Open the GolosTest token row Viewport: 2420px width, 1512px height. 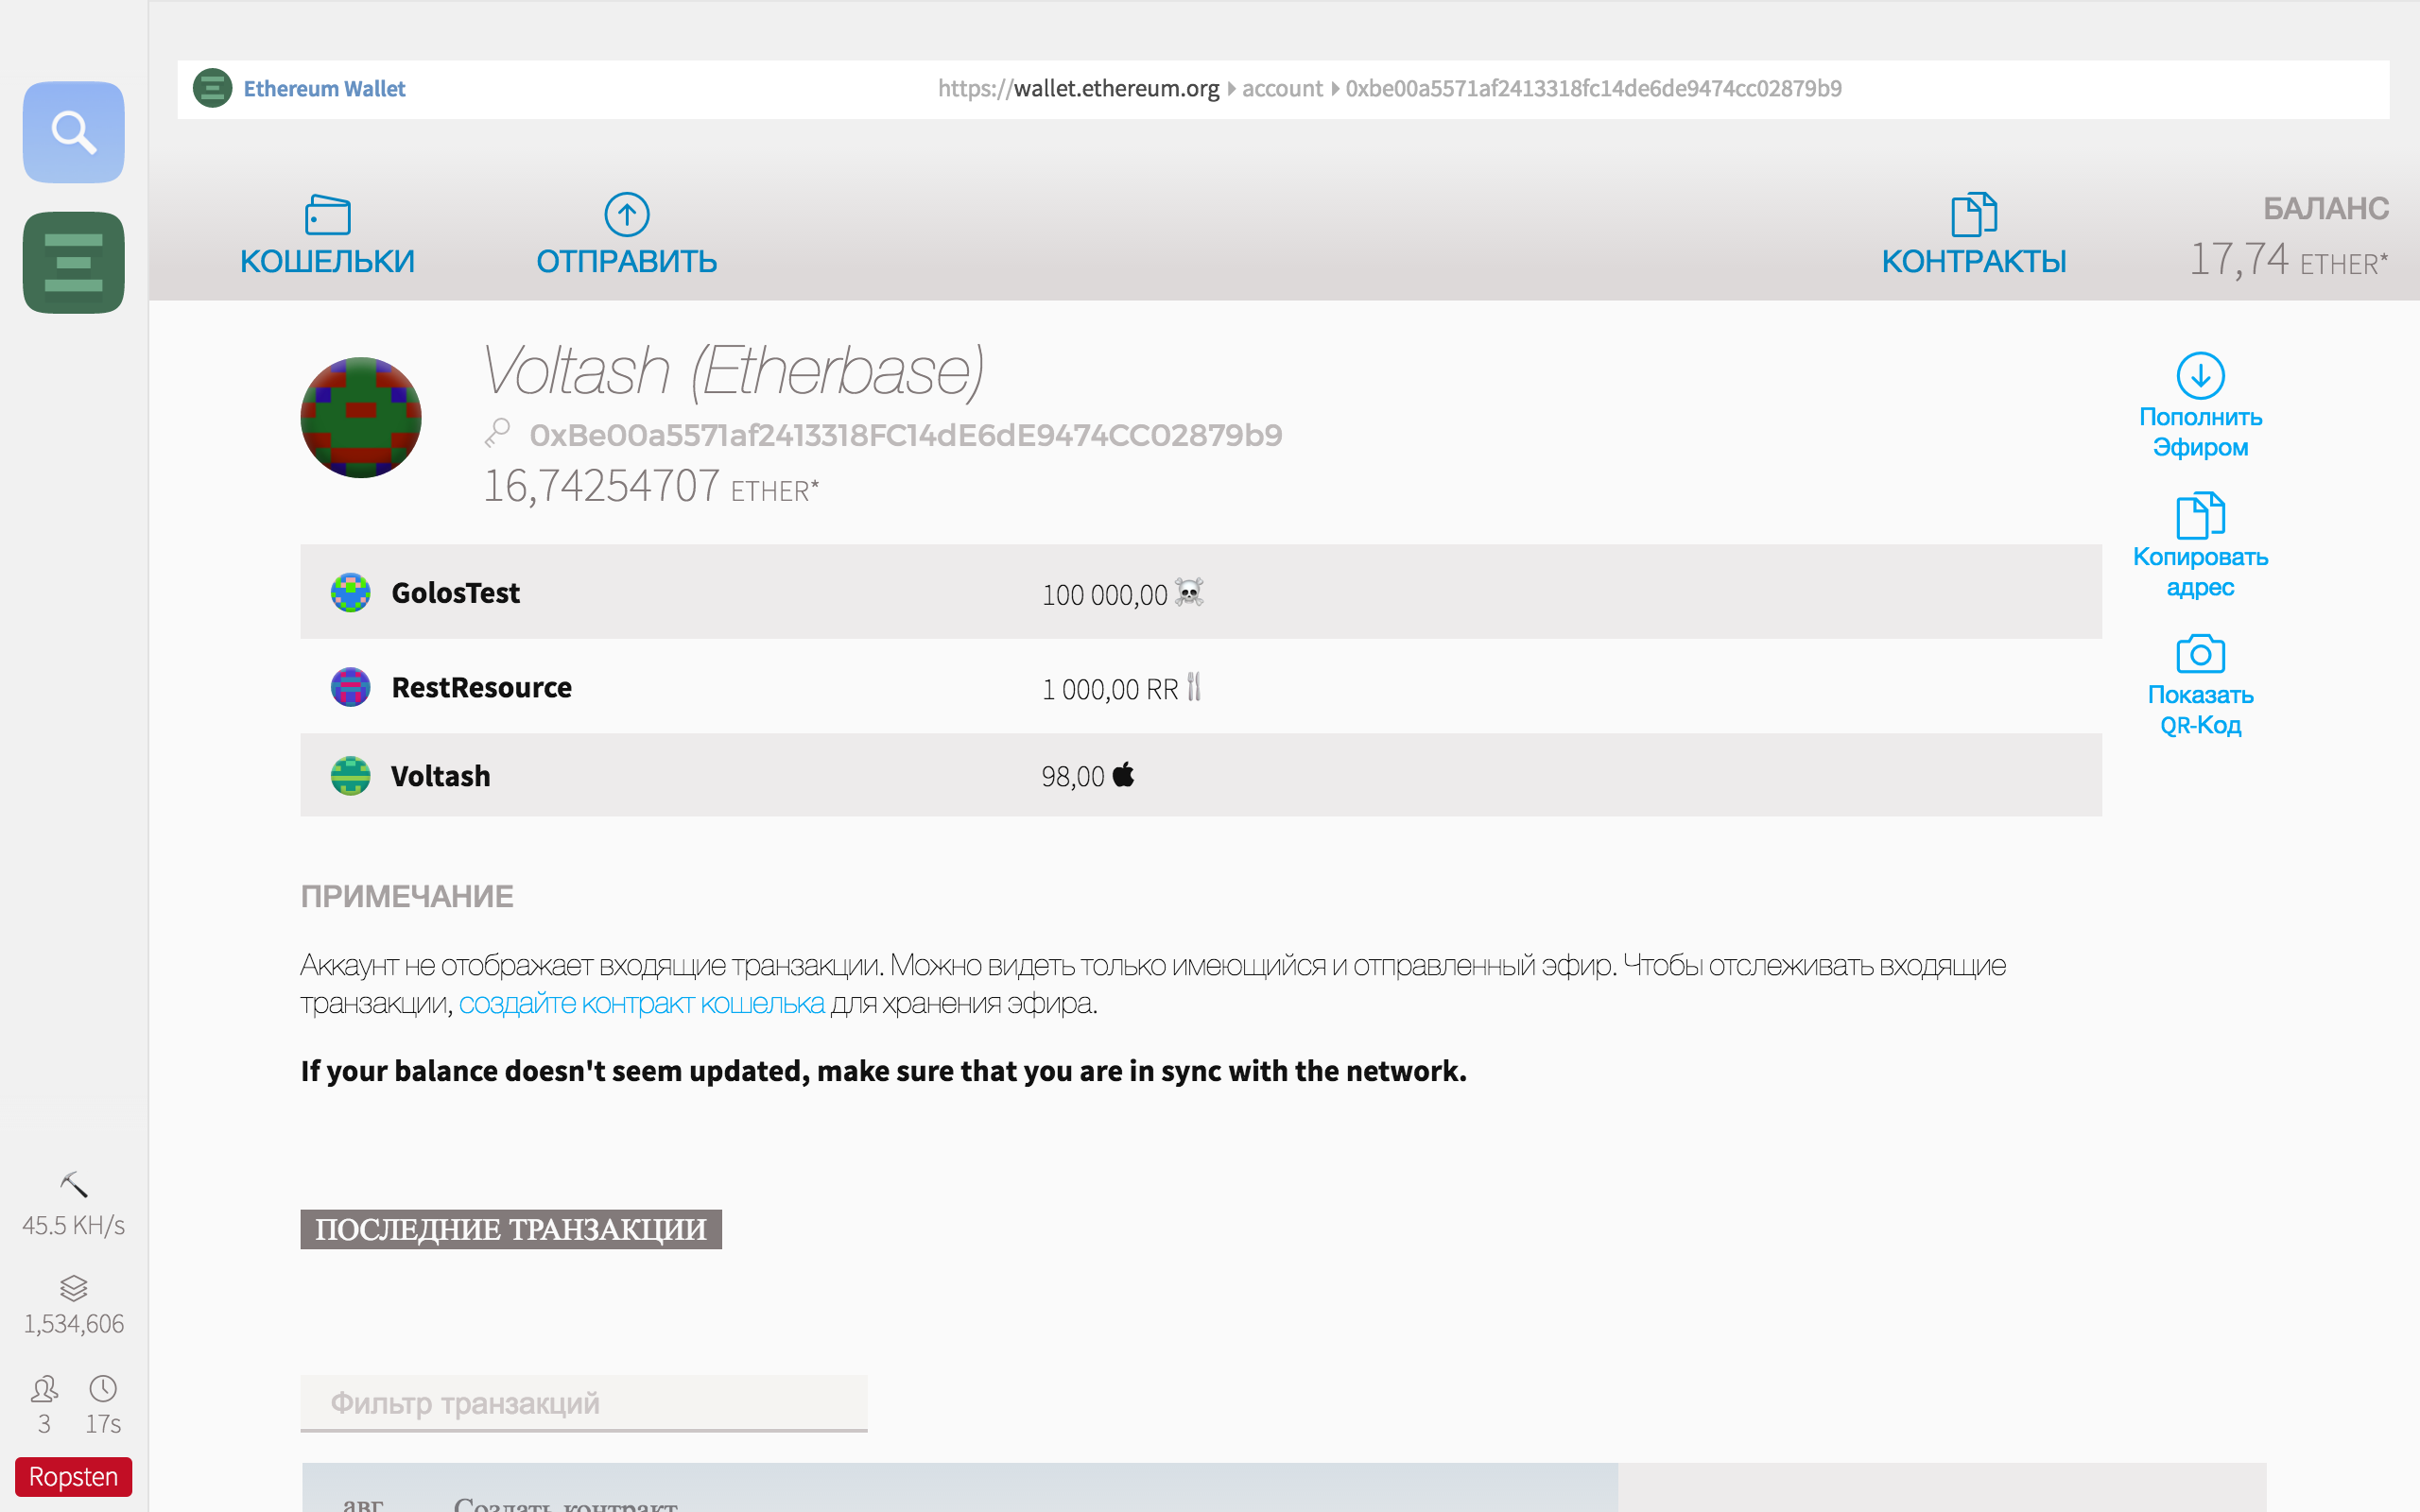tap(1201, 592)
